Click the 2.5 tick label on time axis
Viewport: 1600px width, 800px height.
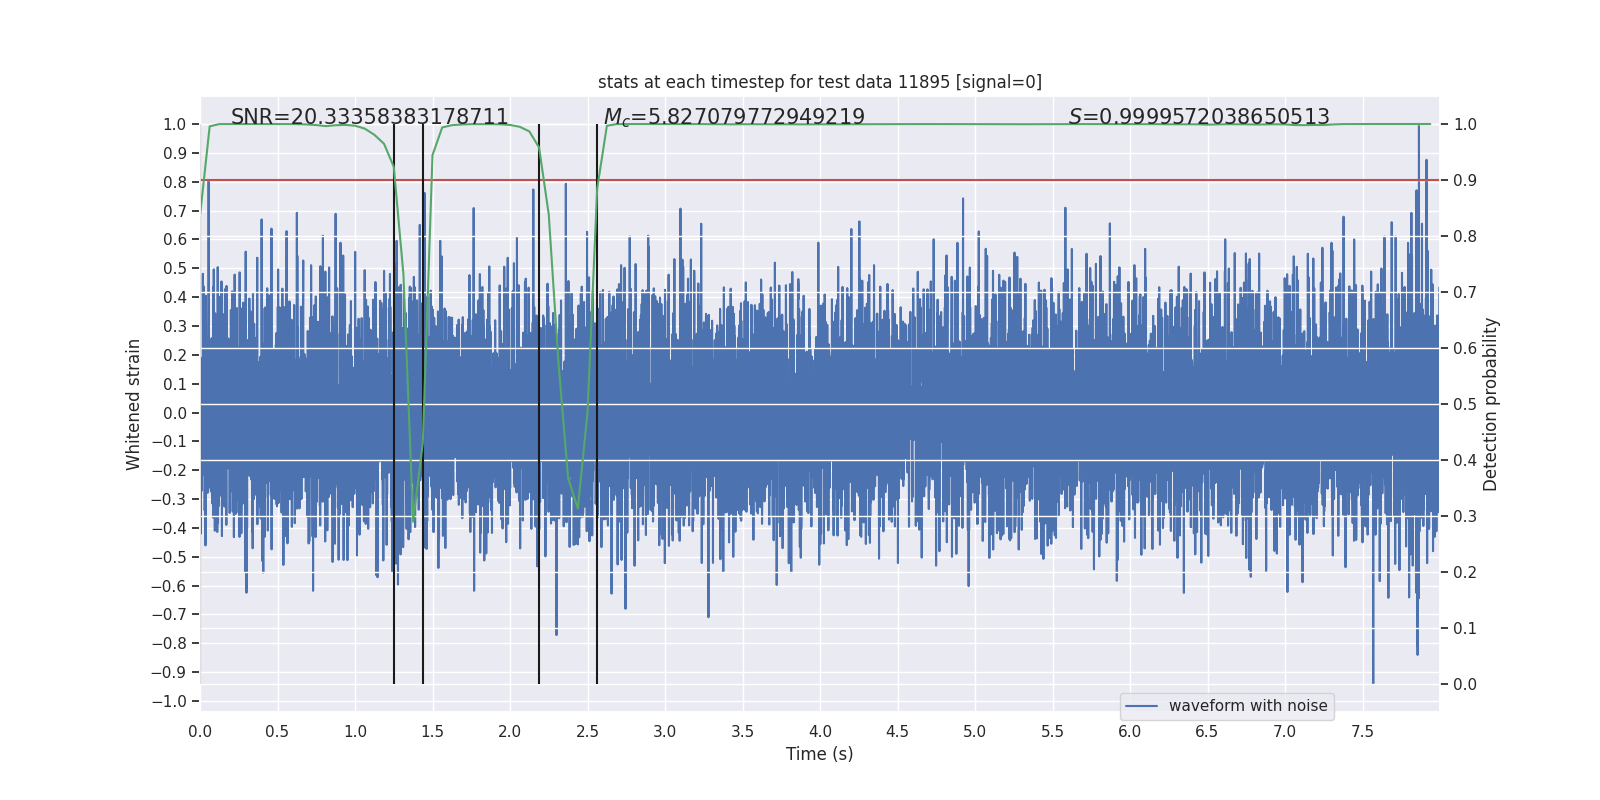(x=587, y=731)
